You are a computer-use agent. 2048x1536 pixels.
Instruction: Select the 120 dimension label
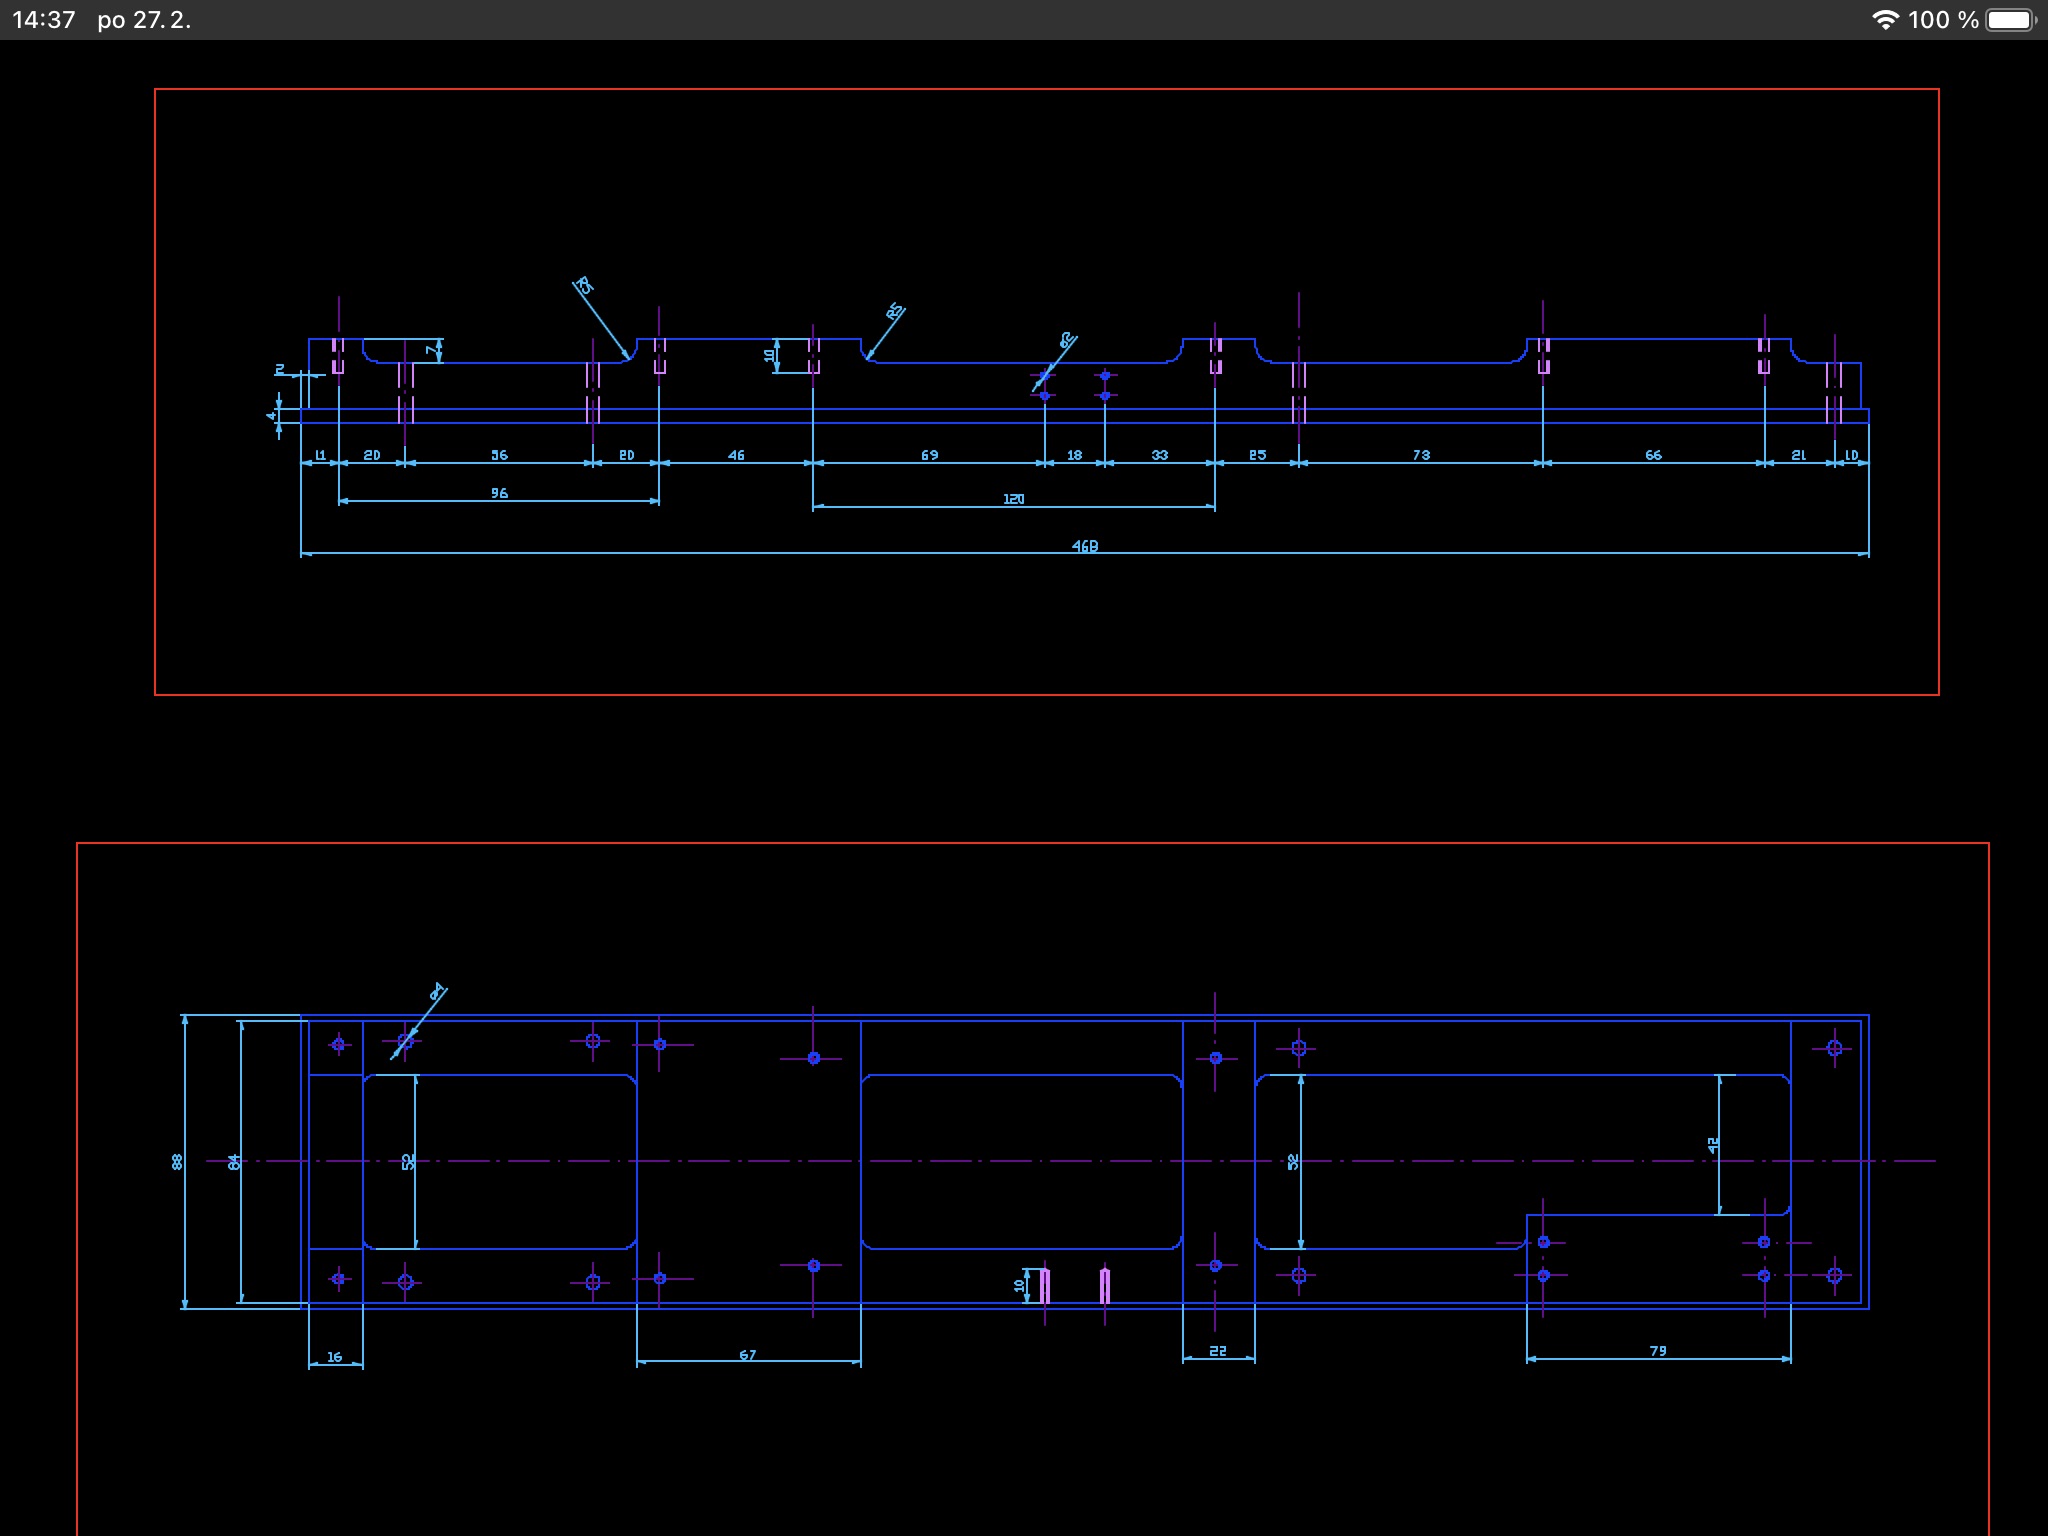[1013, 499]
